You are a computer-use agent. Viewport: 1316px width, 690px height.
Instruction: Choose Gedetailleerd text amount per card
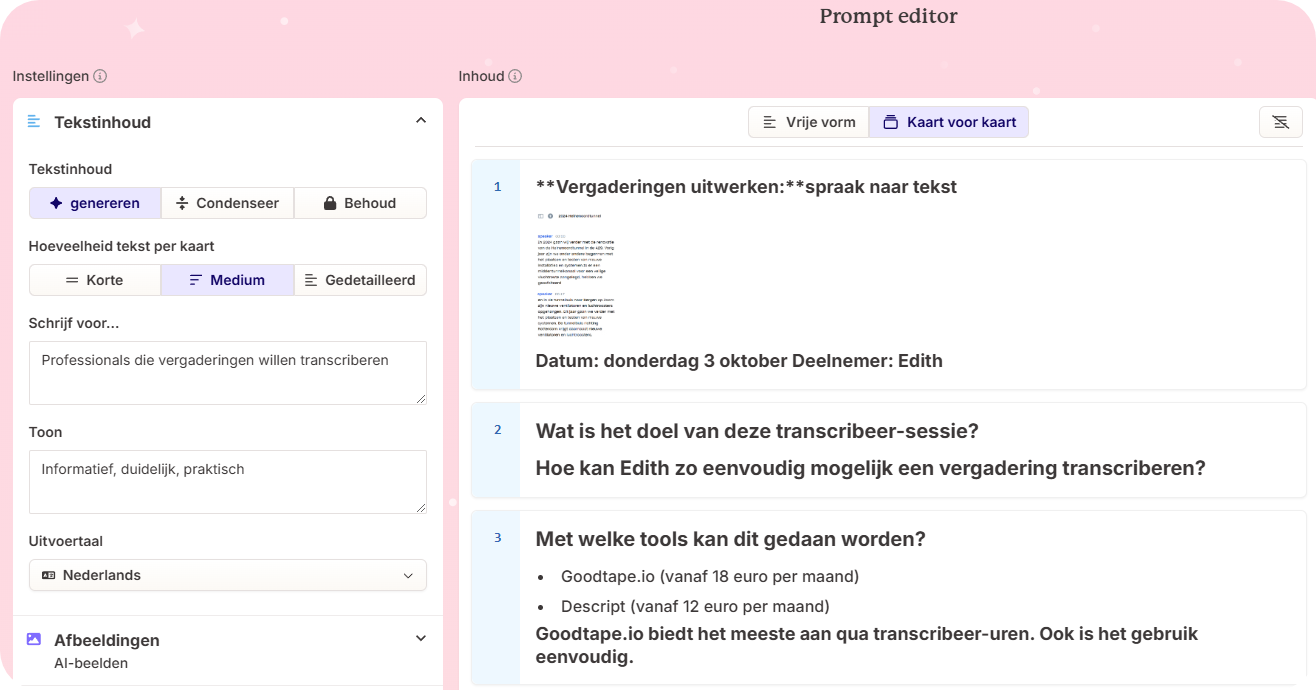360,280
